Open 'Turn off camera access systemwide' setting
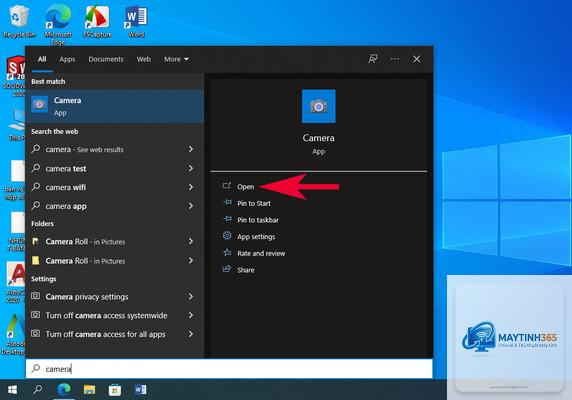 click(x=115, y=315)
